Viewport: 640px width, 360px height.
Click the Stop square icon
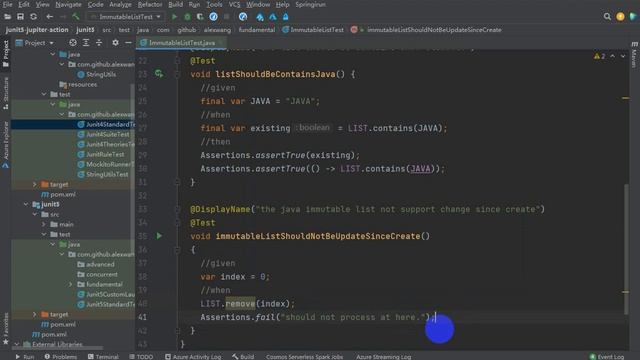pos(227,17)
